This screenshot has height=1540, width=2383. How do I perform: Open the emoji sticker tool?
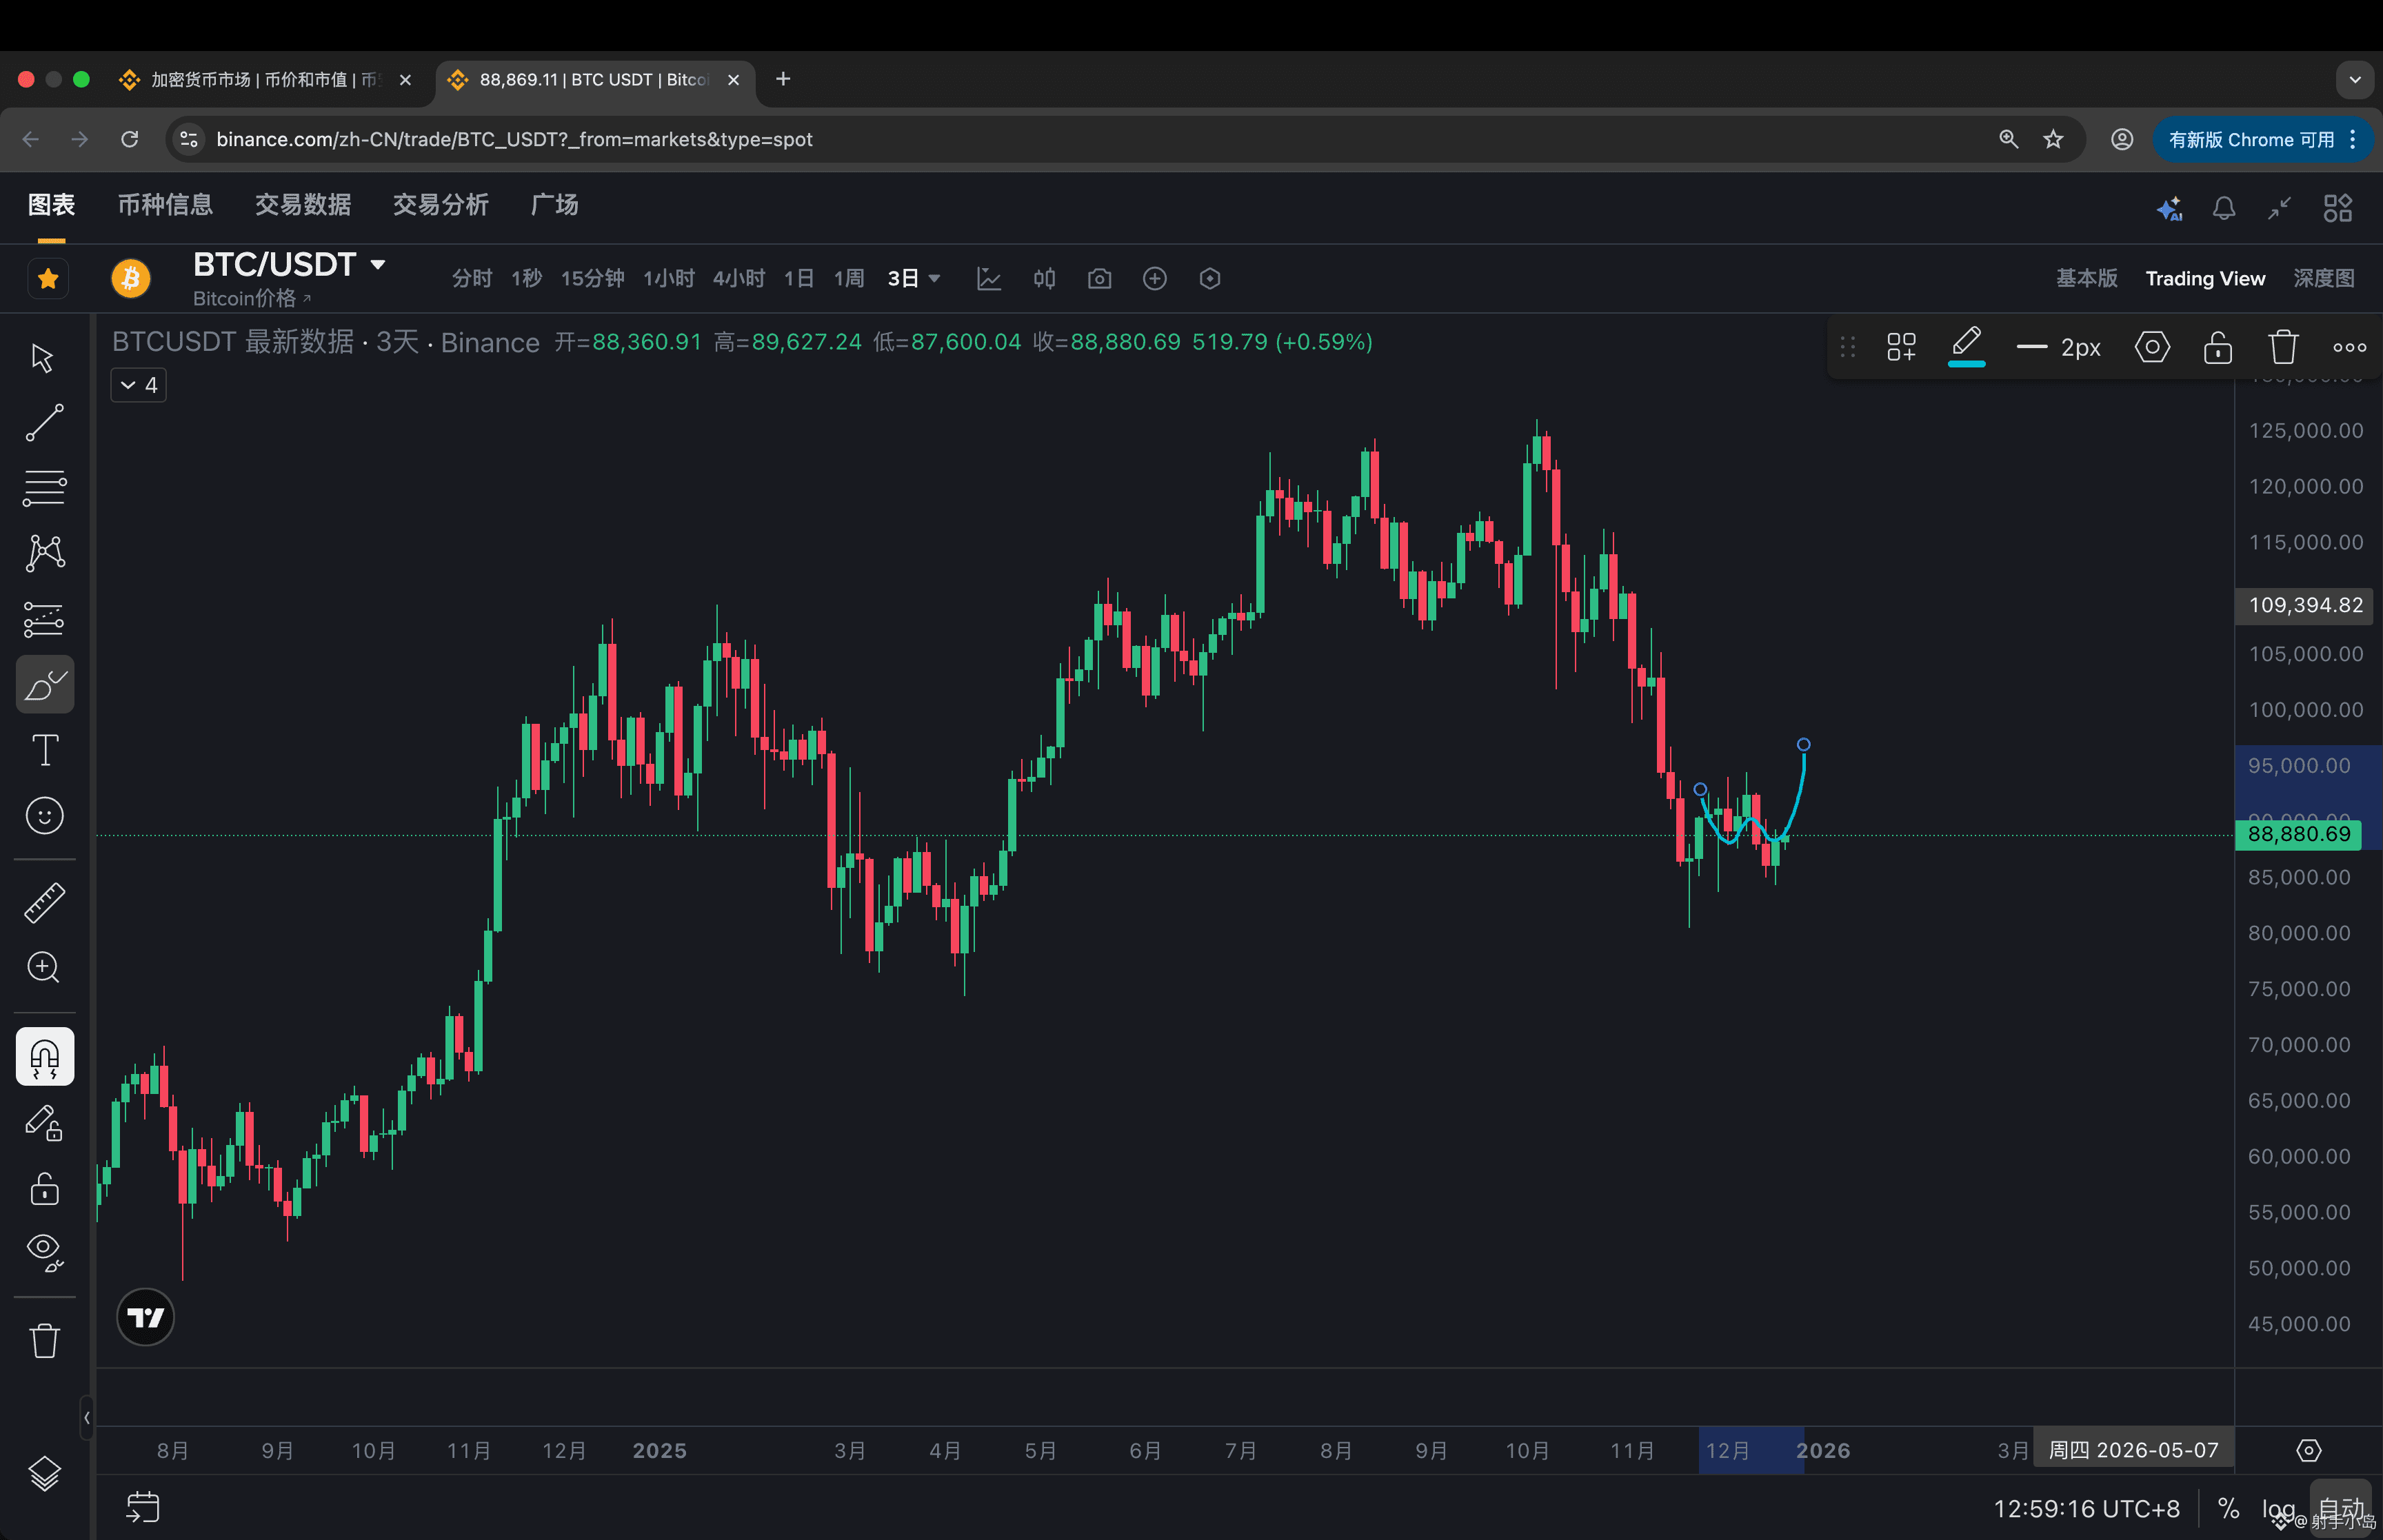point(44,816)
